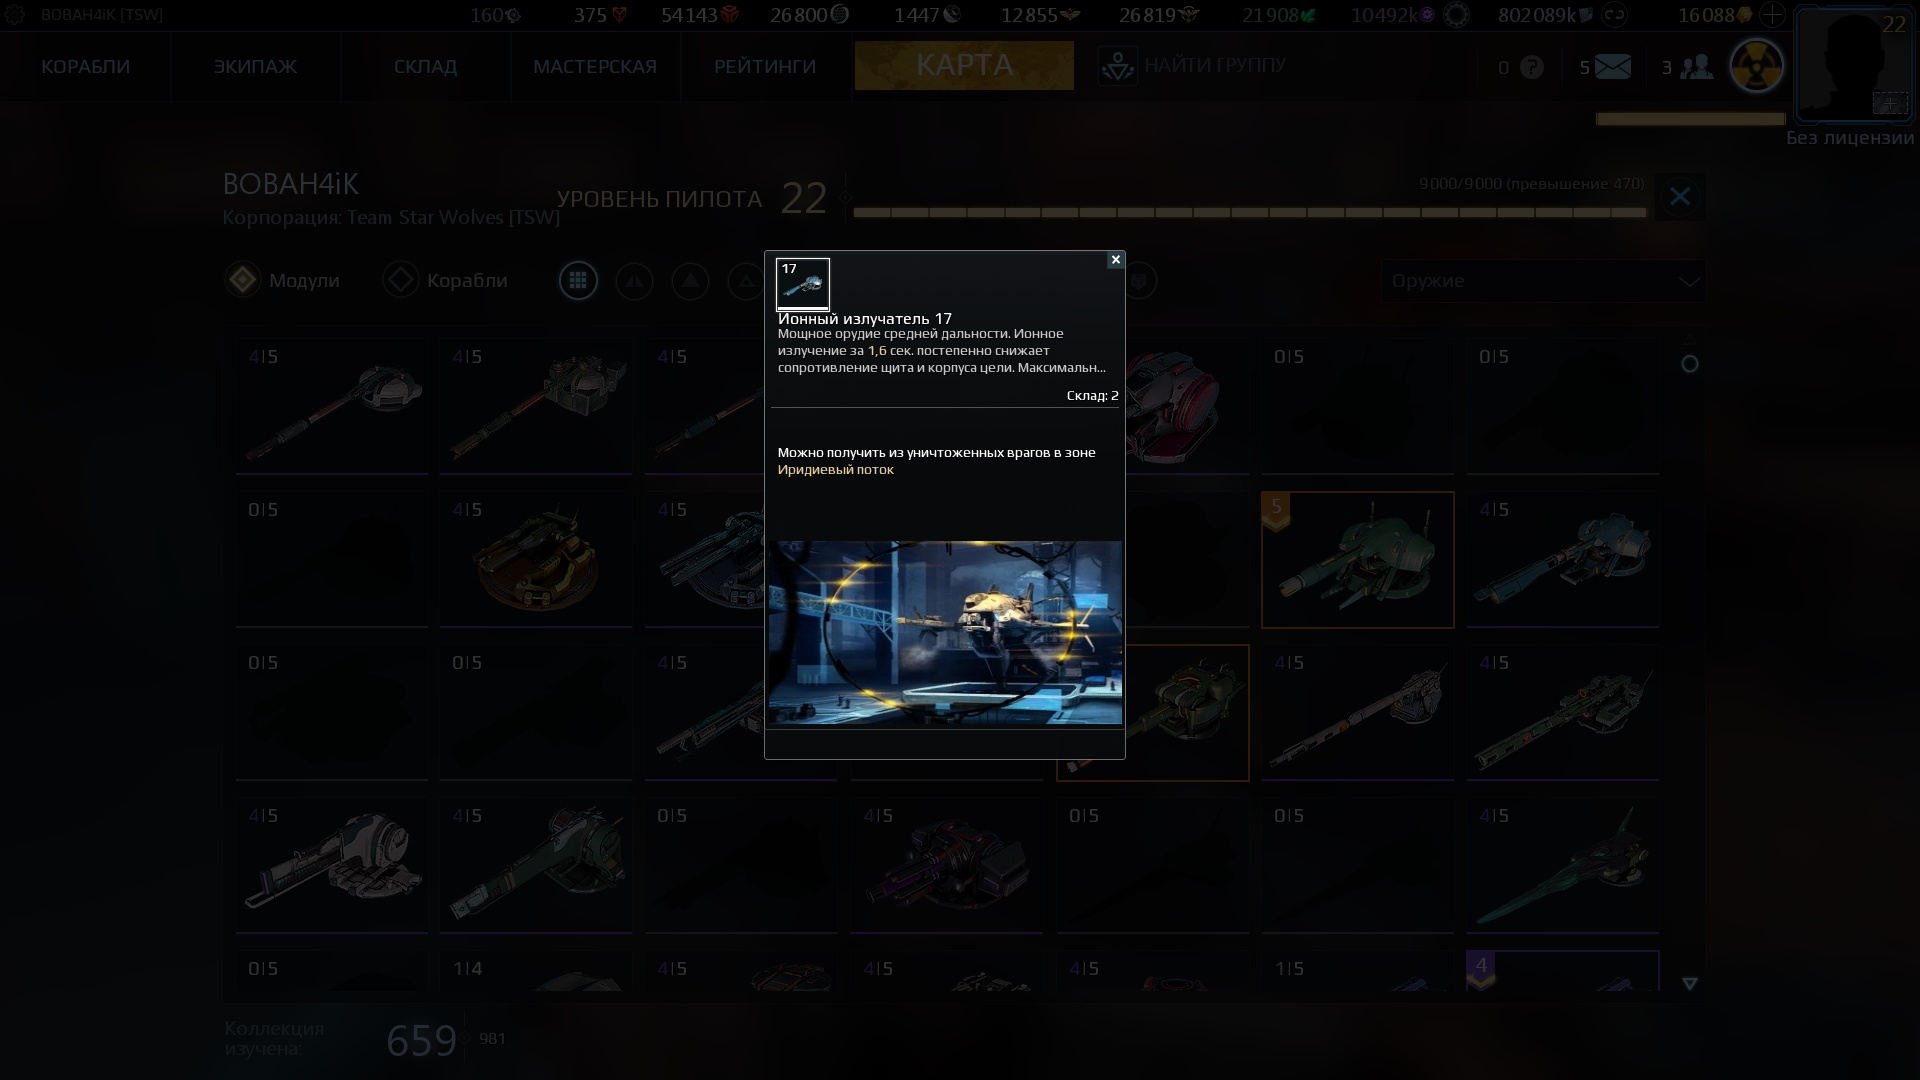Click the currency exchange arrows icon
Image resolution: width=1920 pixels, height=1080 pixels.
pos(1614,15)
